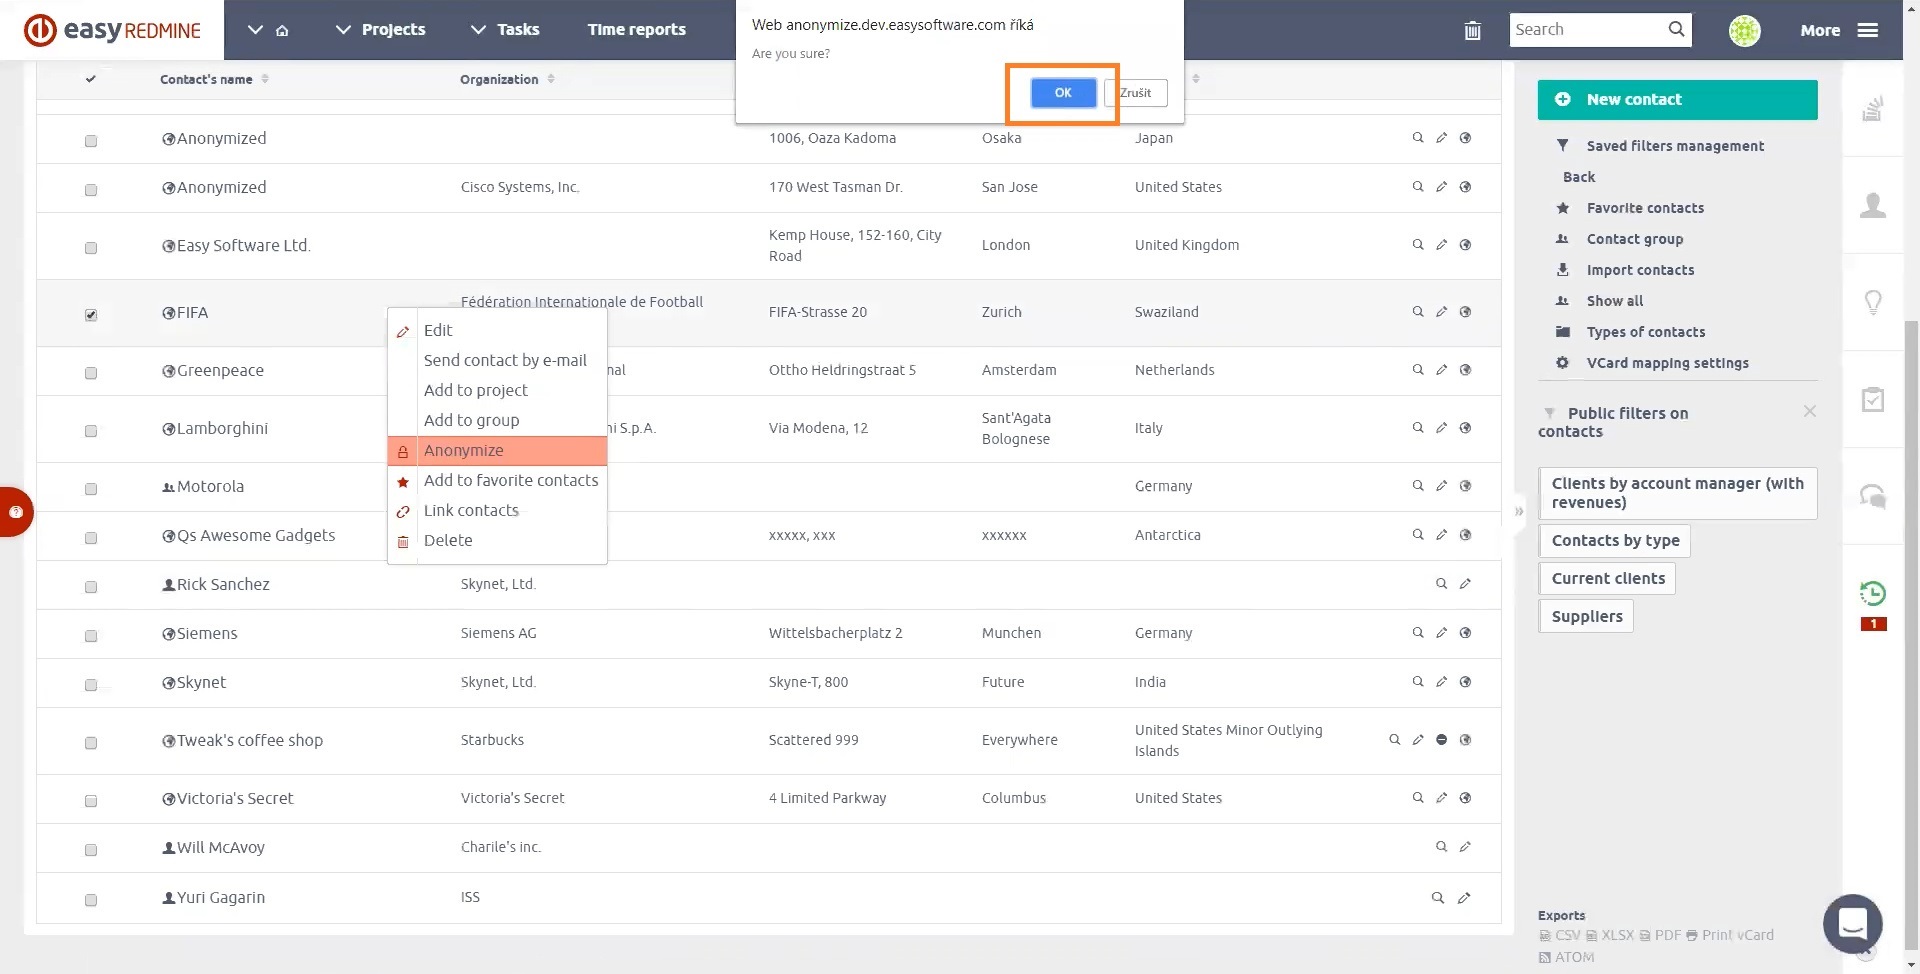Image resolution: width=1920 pixels, height=974 pixels.
Task: Click the globe icon in the FIFA row
Action: pyautogui.click(x=1465, y=312)
